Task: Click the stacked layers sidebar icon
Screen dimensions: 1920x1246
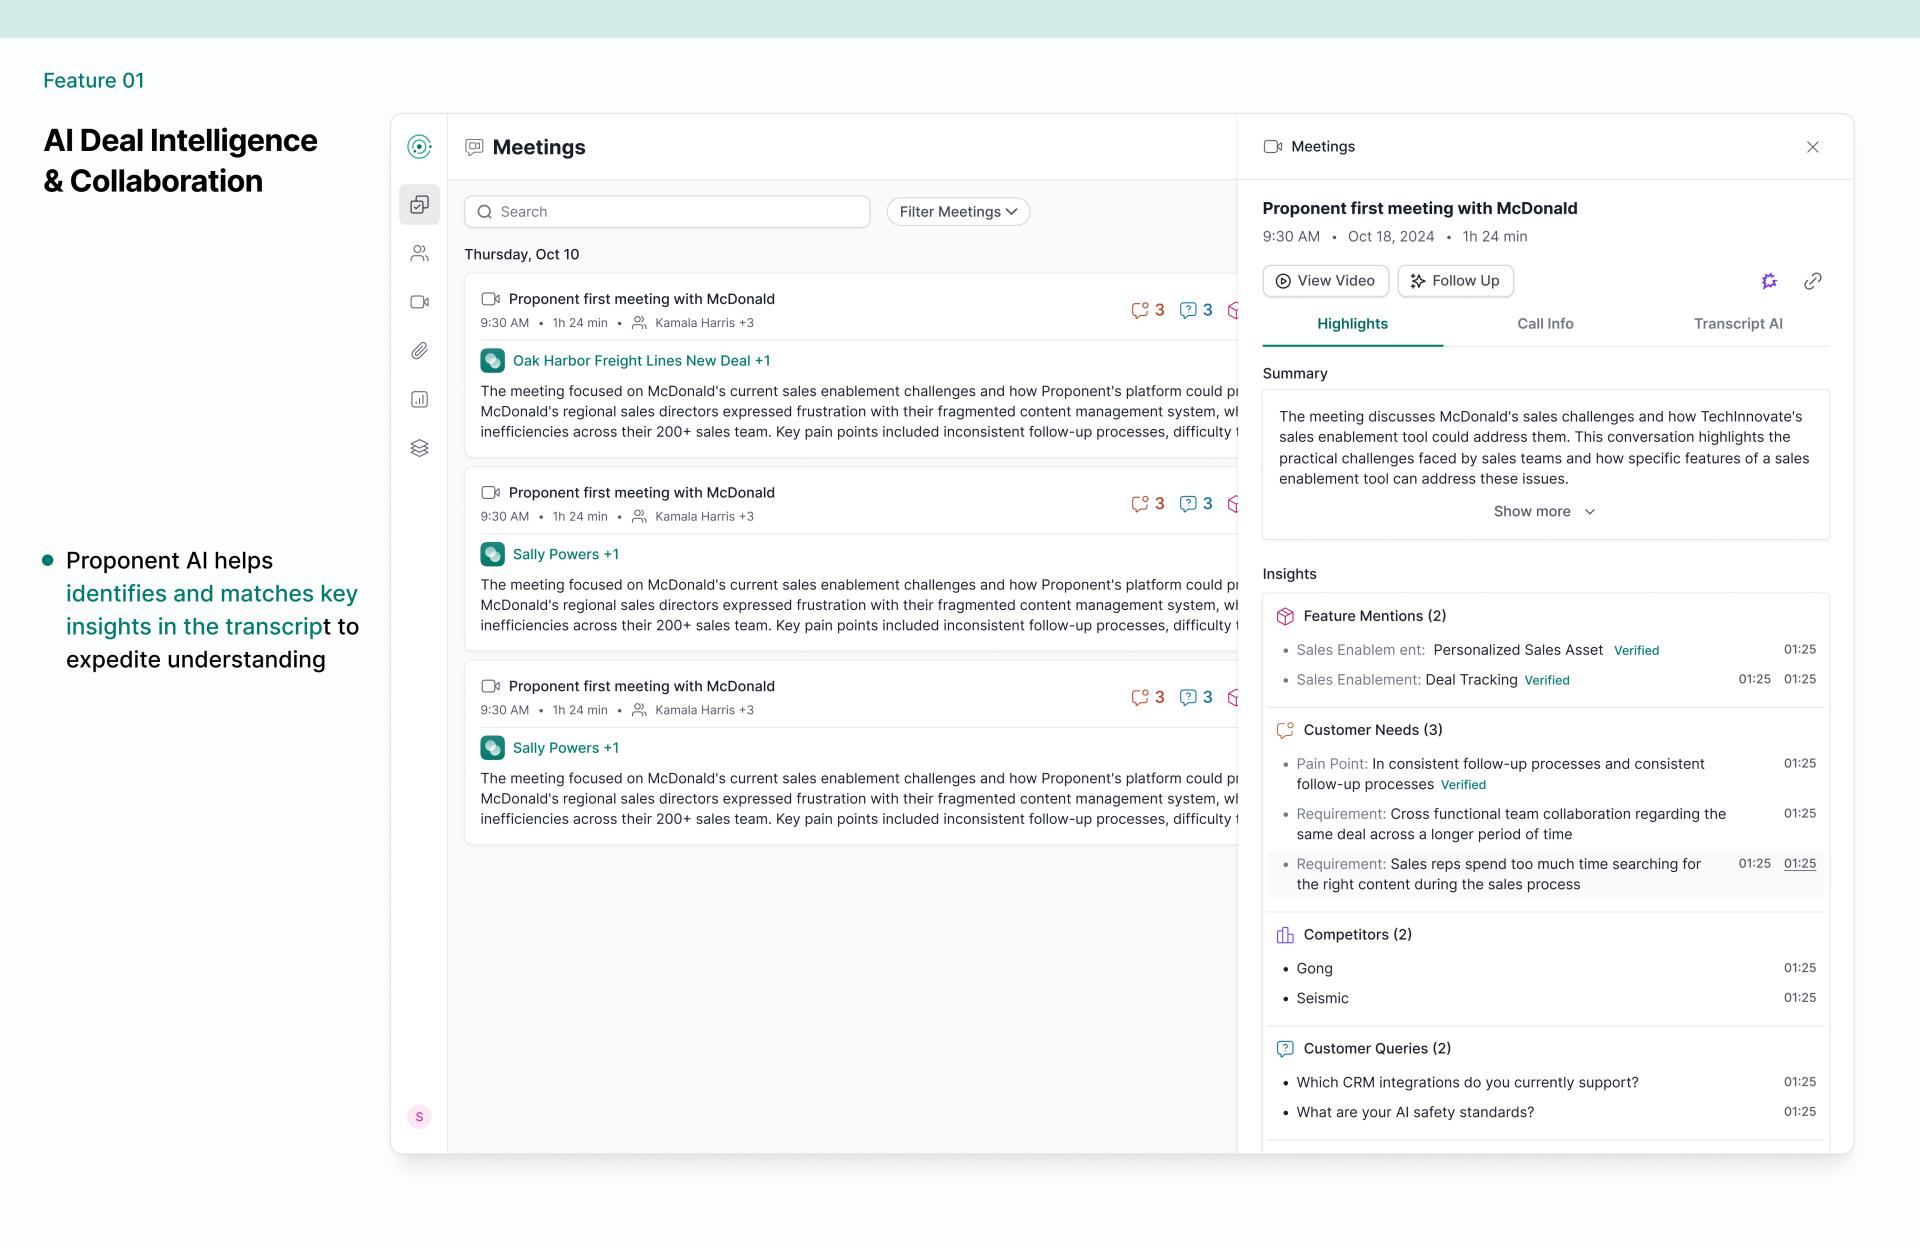Action: tap(419, 448)
